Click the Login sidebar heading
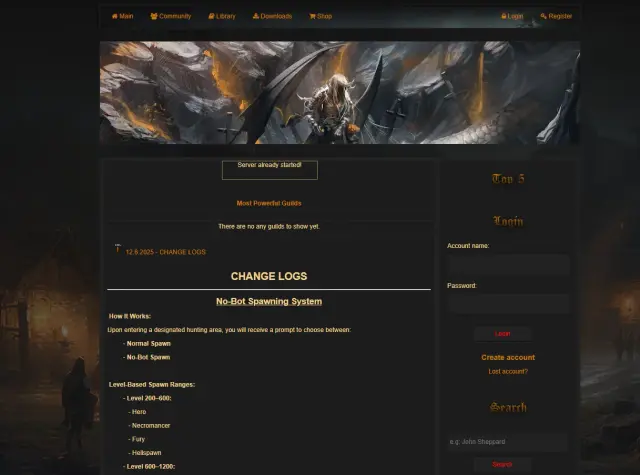The height and width of the screenshot is (475, 640). click(508, 221)
